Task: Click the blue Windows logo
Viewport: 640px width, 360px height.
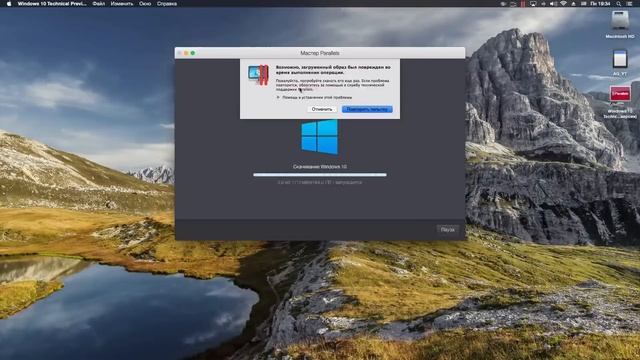Action: (x=320, y=137)
